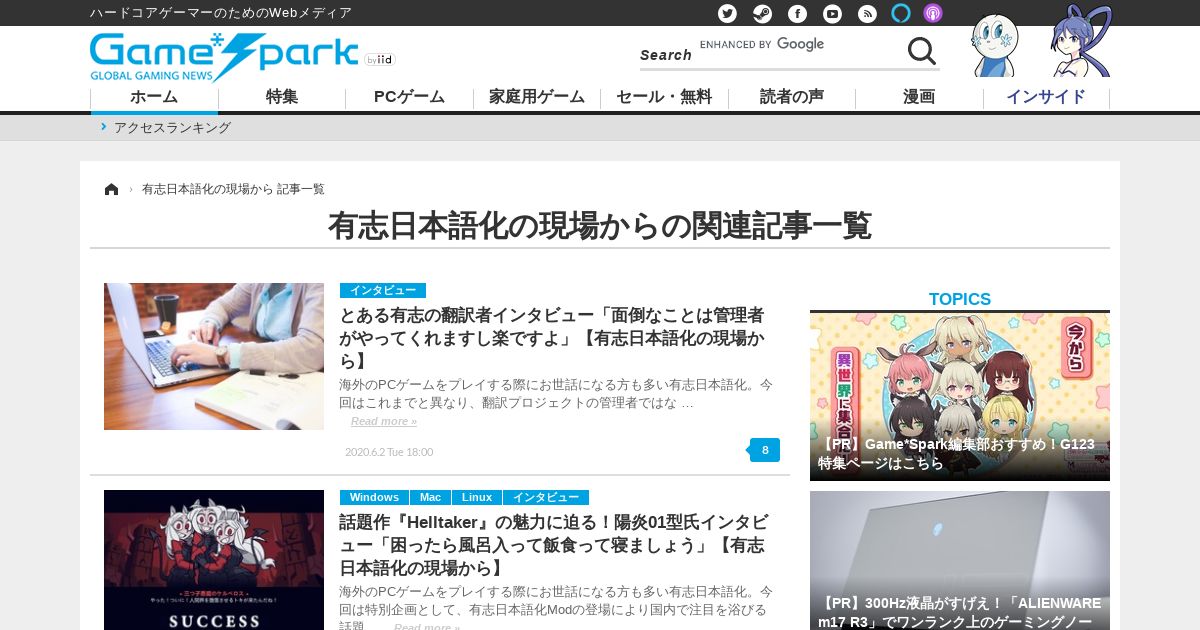Screen dimensions: 1200x630
Task: Open the laptop typing article thumbnail
Action: point(214,356)
